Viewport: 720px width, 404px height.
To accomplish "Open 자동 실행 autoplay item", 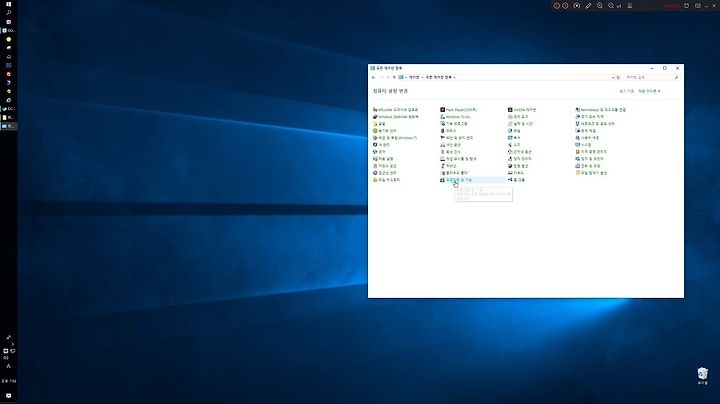I will 383,159.
